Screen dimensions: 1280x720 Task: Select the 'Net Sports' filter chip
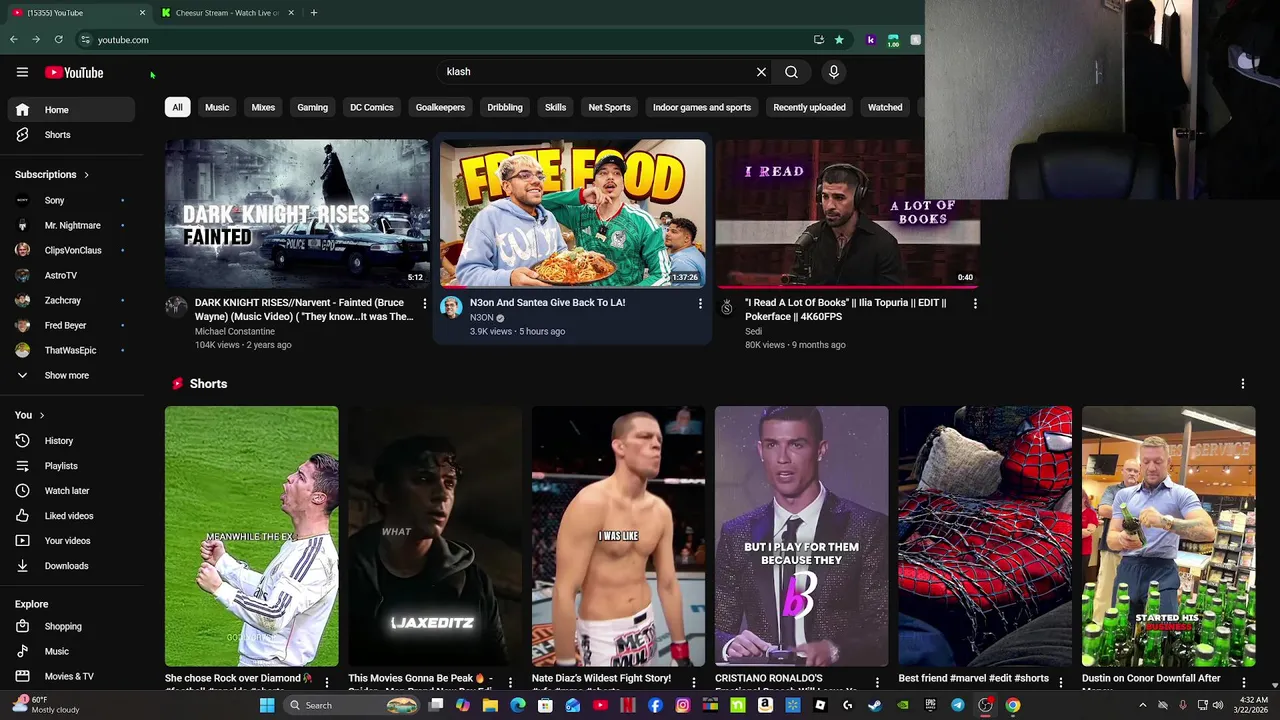tap(609, 107)
